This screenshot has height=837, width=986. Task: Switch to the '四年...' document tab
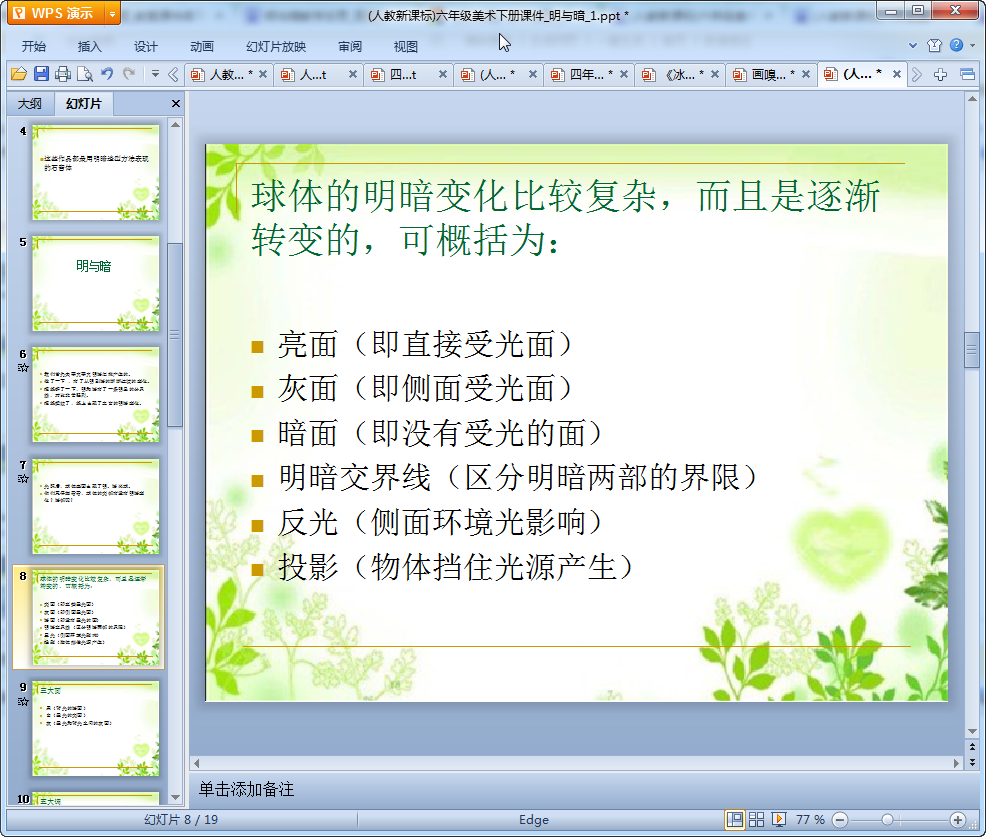pos(591,74)
